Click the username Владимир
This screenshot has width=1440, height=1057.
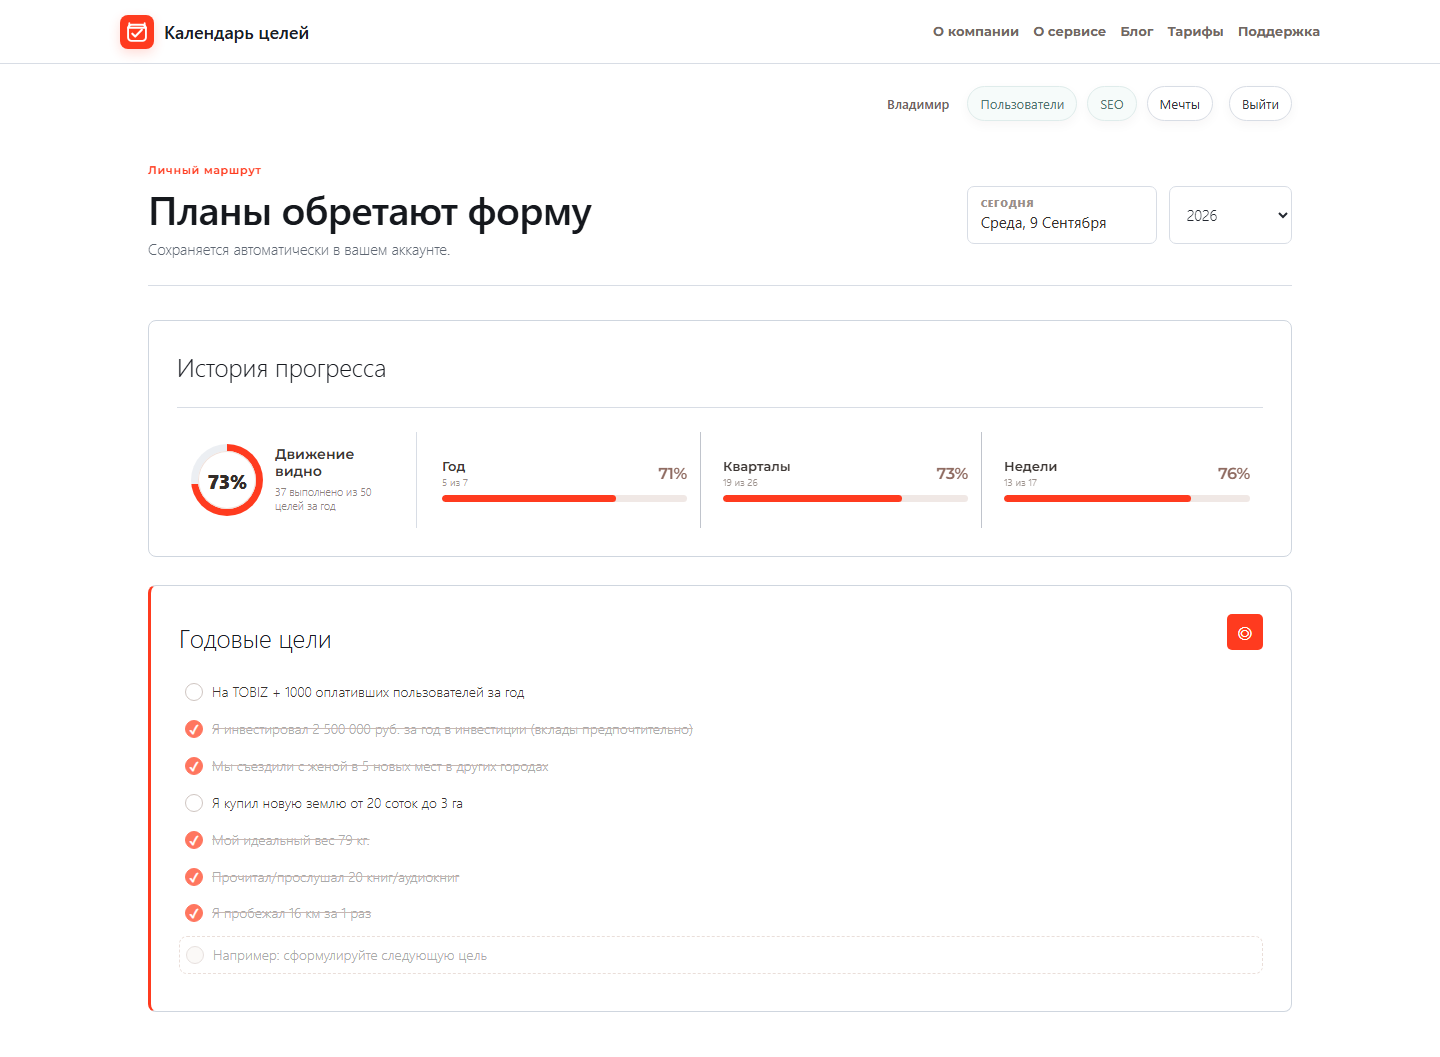[x=918, y=104]
